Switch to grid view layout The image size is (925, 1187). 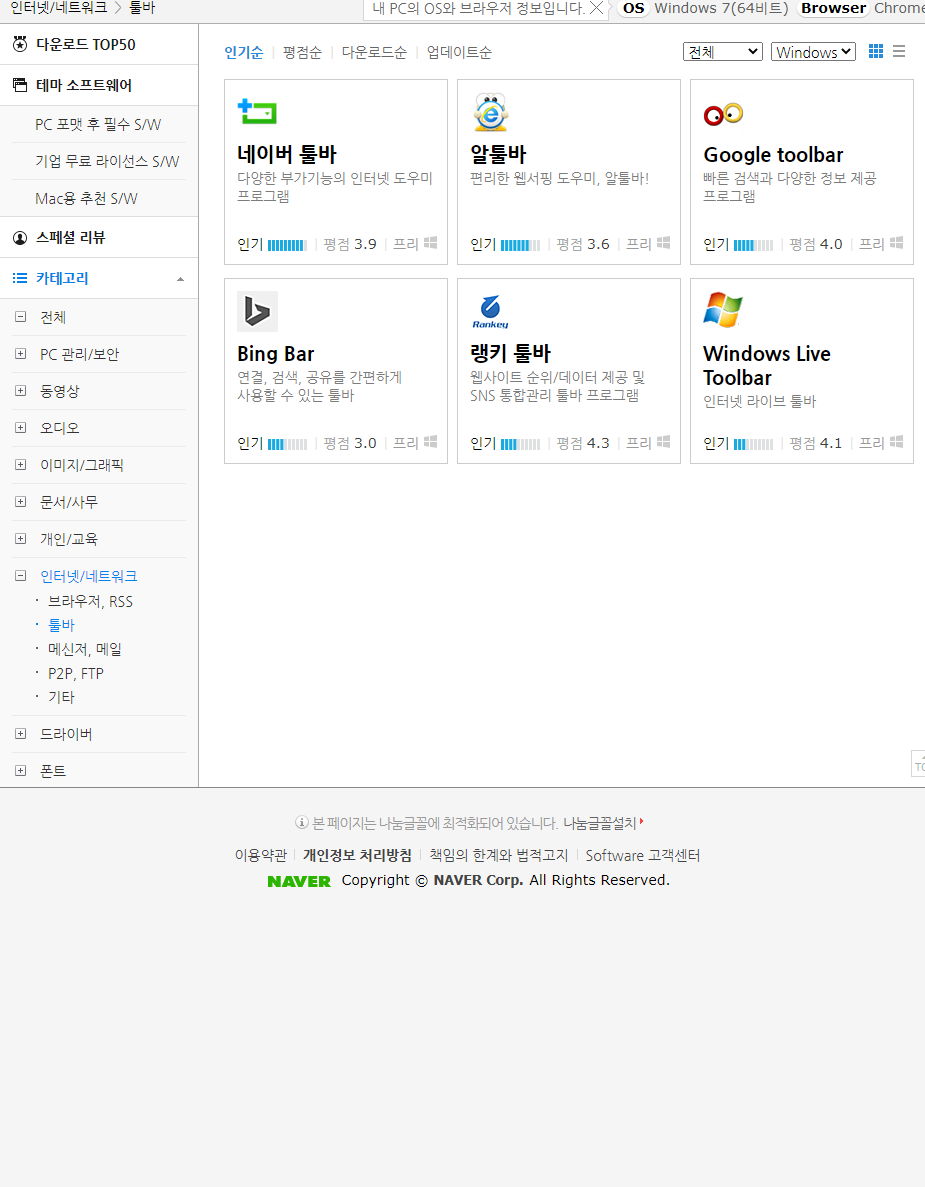tap(876, 51)
